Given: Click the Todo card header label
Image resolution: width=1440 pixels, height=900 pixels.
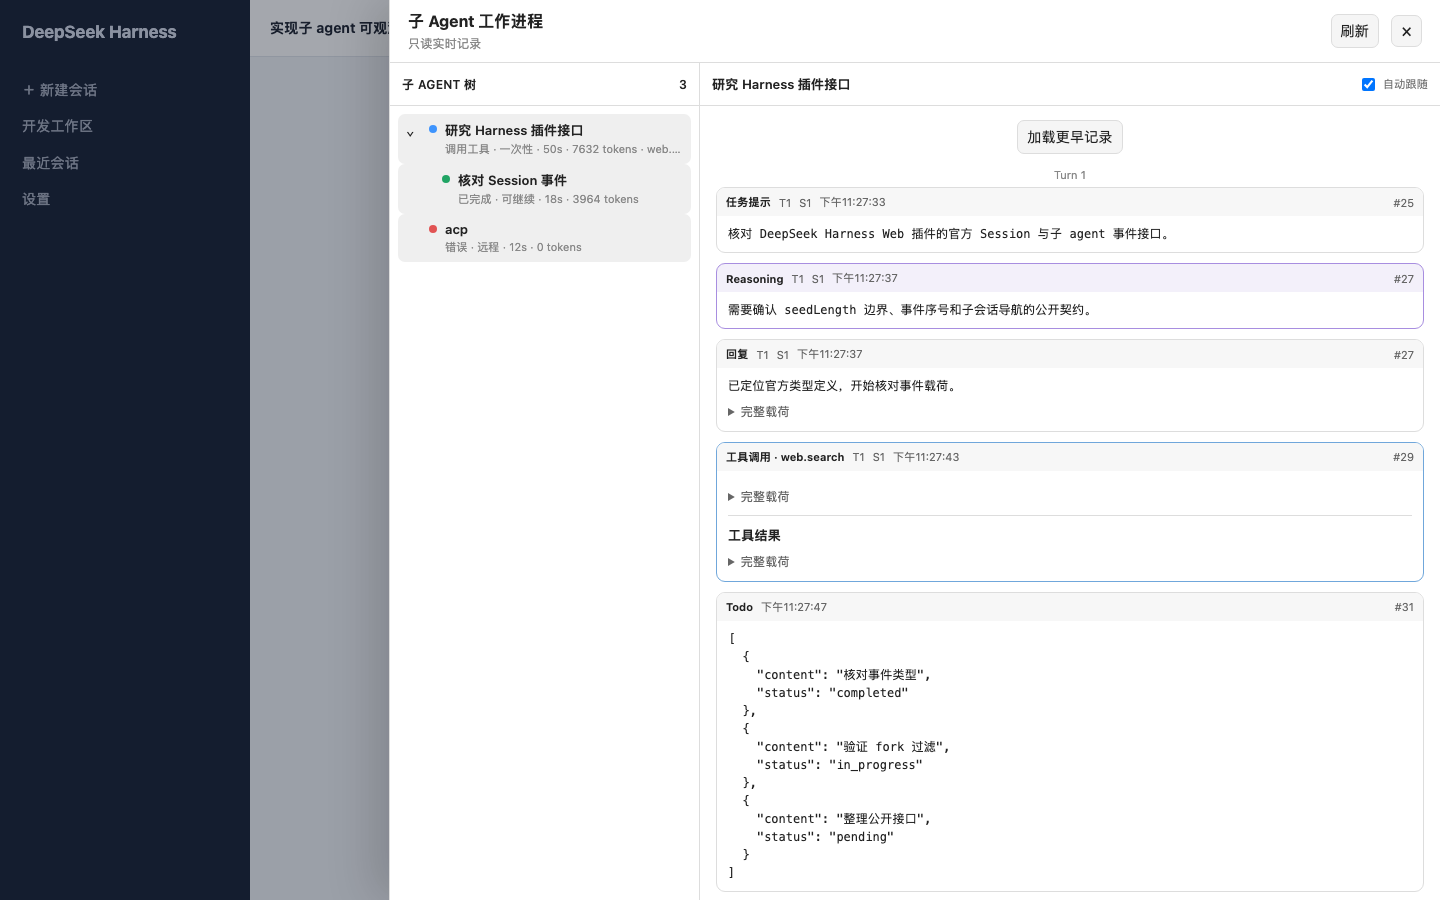Looking at the screenshot, I should (739, 607).
